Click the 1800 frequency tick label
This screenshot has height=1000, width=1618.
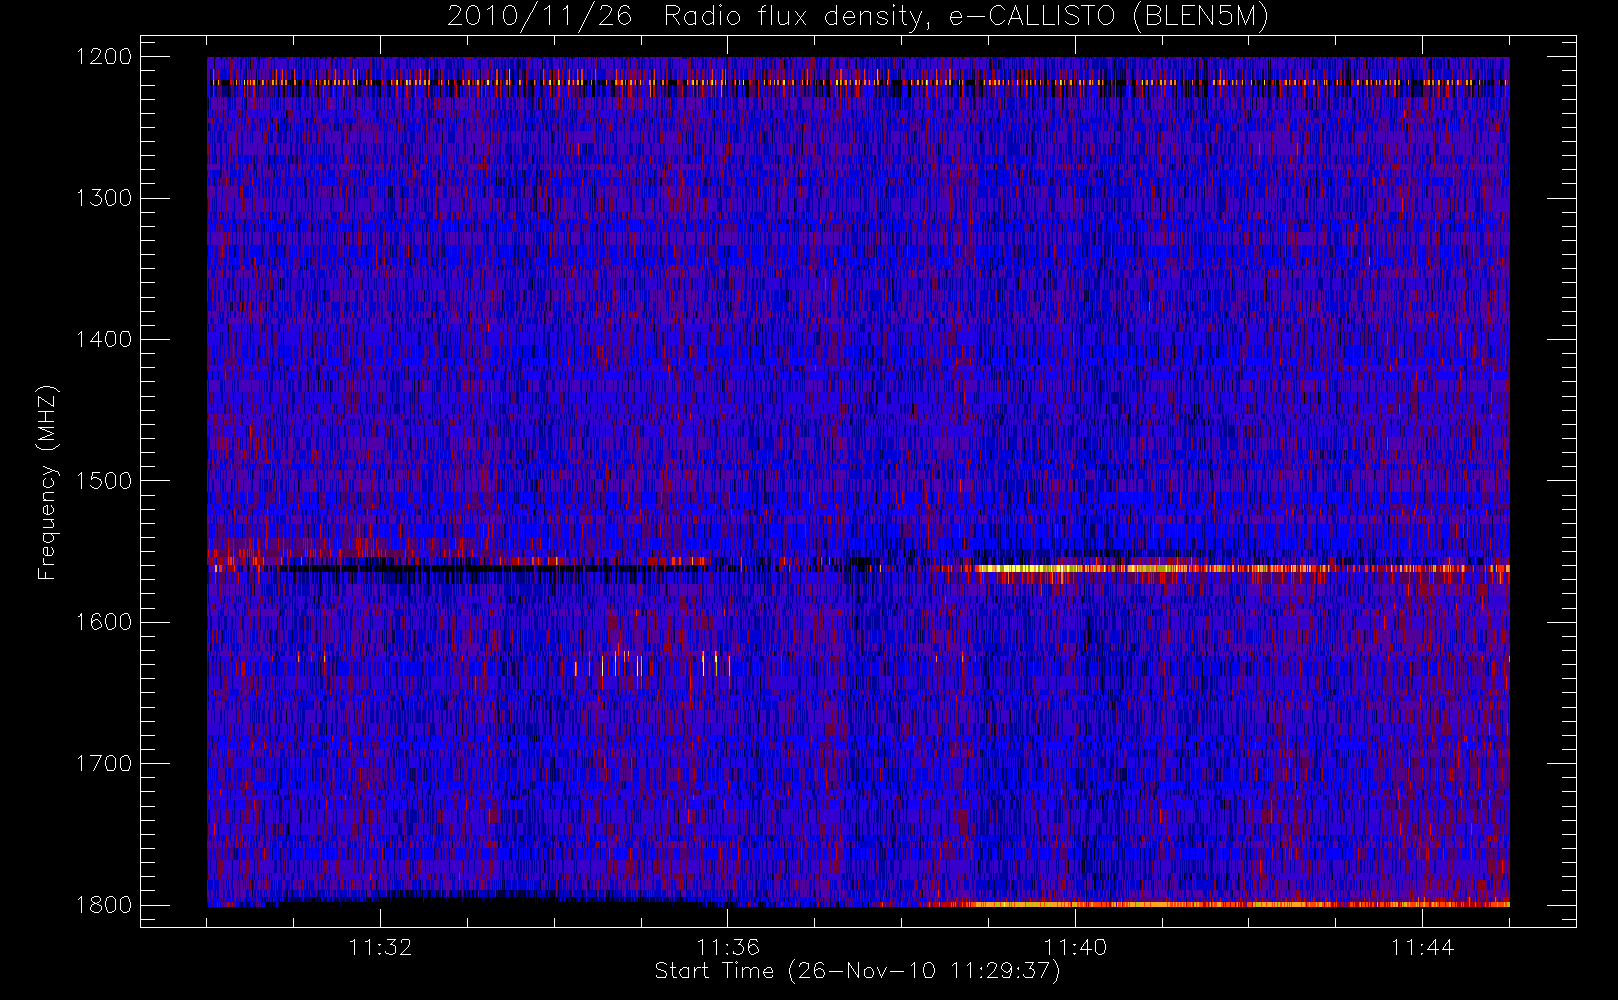[104, 905]
